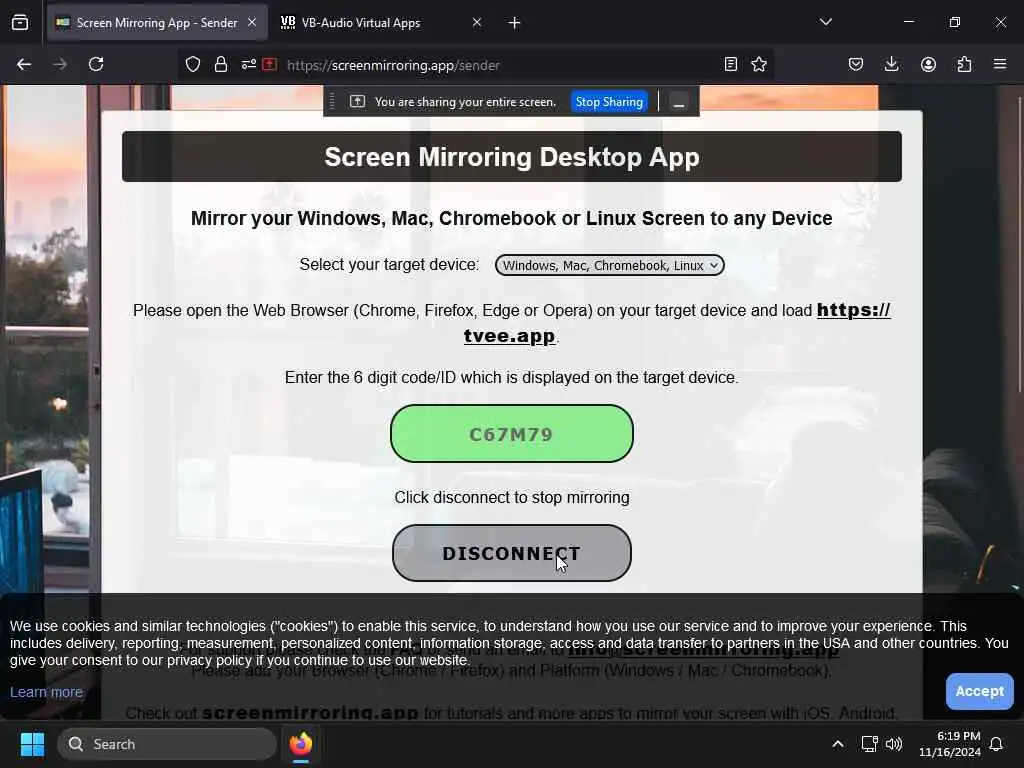Click the Screen Mirroring Desktop App heading
The image size is (1024, 768).
[512, 157]
